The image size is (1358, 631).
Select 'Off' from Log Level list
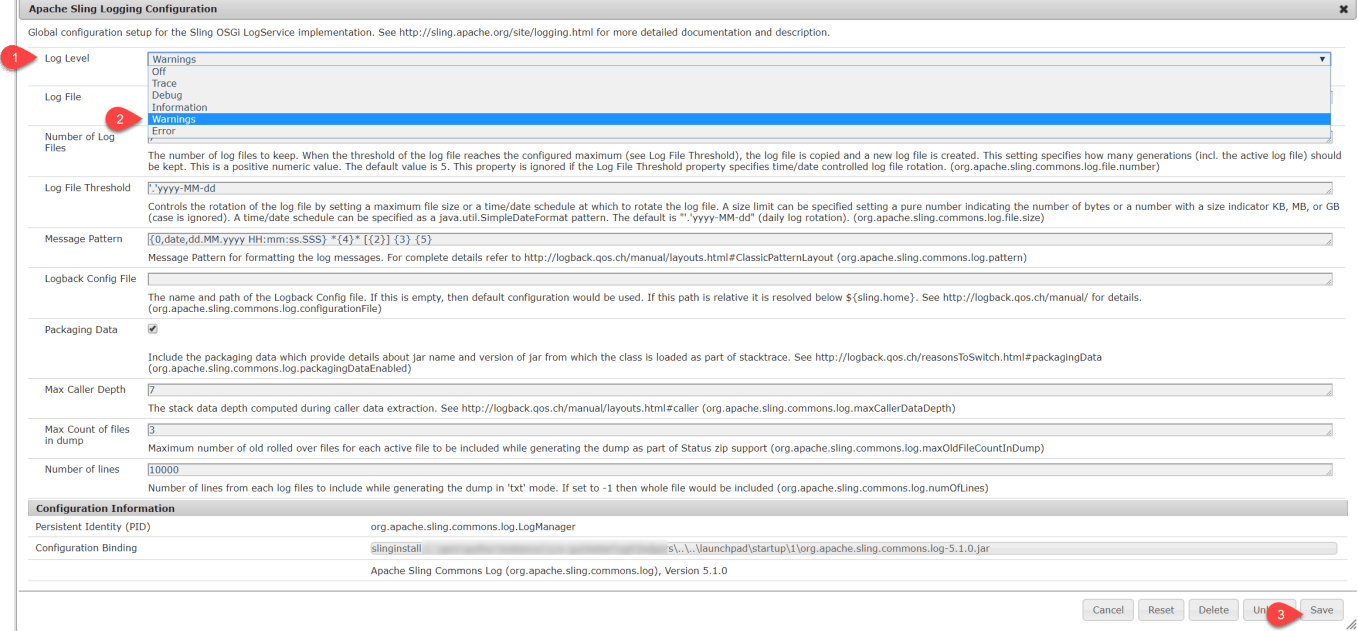(x=159, y=72)
